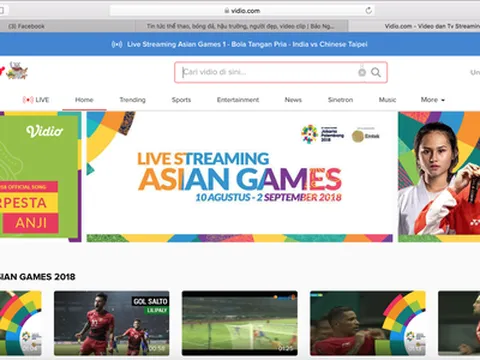Click the LIVE broadcast icon in navigation
The height and width of the screenshot is (360, 480).
pyautogui.click(x=28, y=100)
